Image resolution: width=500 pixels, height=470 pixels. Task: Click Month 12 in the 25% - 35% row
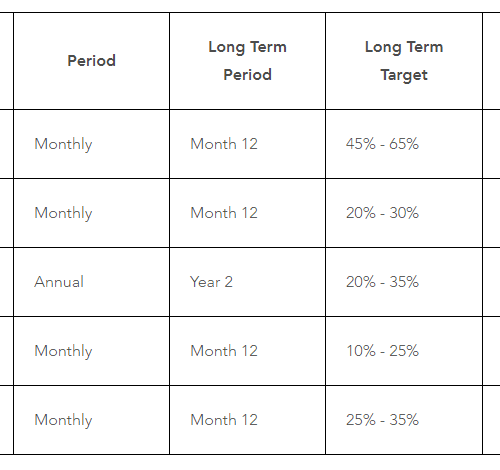(x=247, y=420)
